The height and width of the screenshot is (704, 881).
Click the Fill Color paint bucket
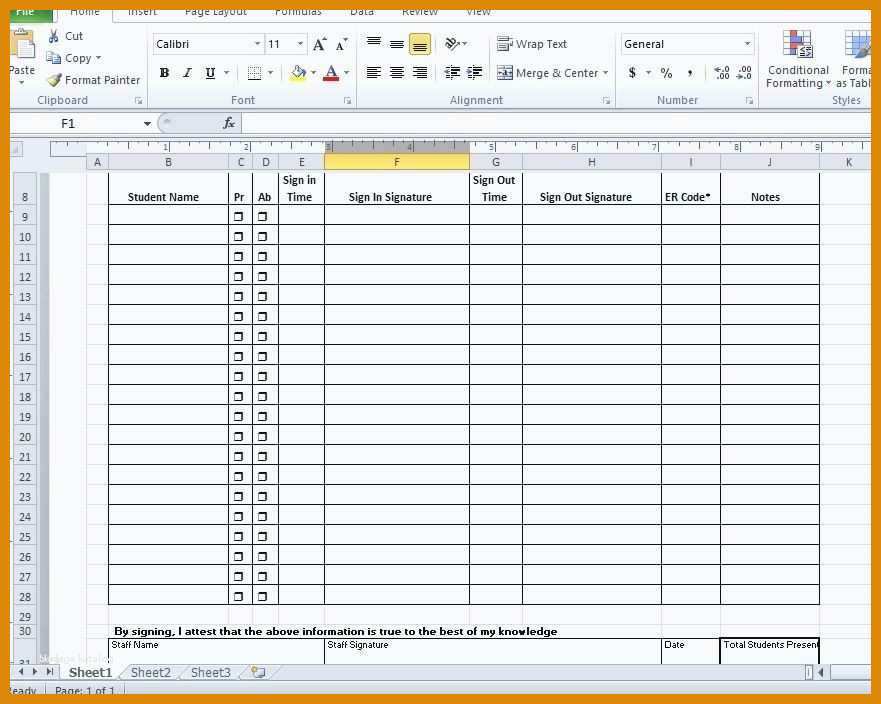298,73
